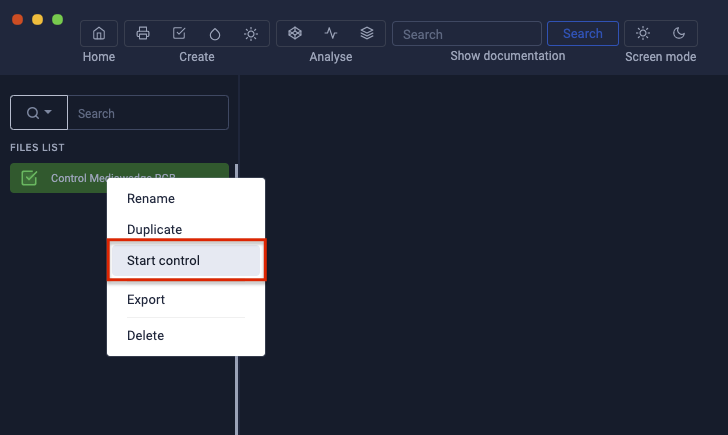
Task: Click the files list Search field
Action: tap(148, 113)
